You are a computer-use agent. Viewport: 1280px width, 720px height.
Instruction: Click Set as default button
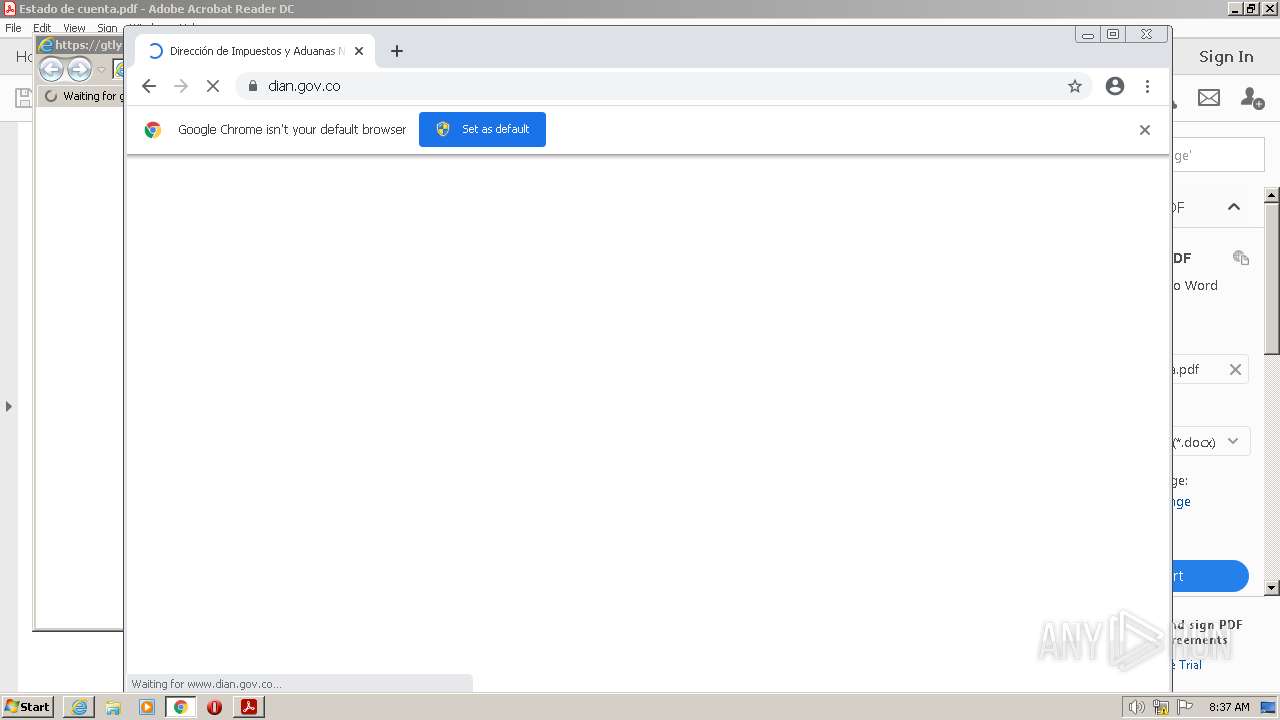point(482,129)
